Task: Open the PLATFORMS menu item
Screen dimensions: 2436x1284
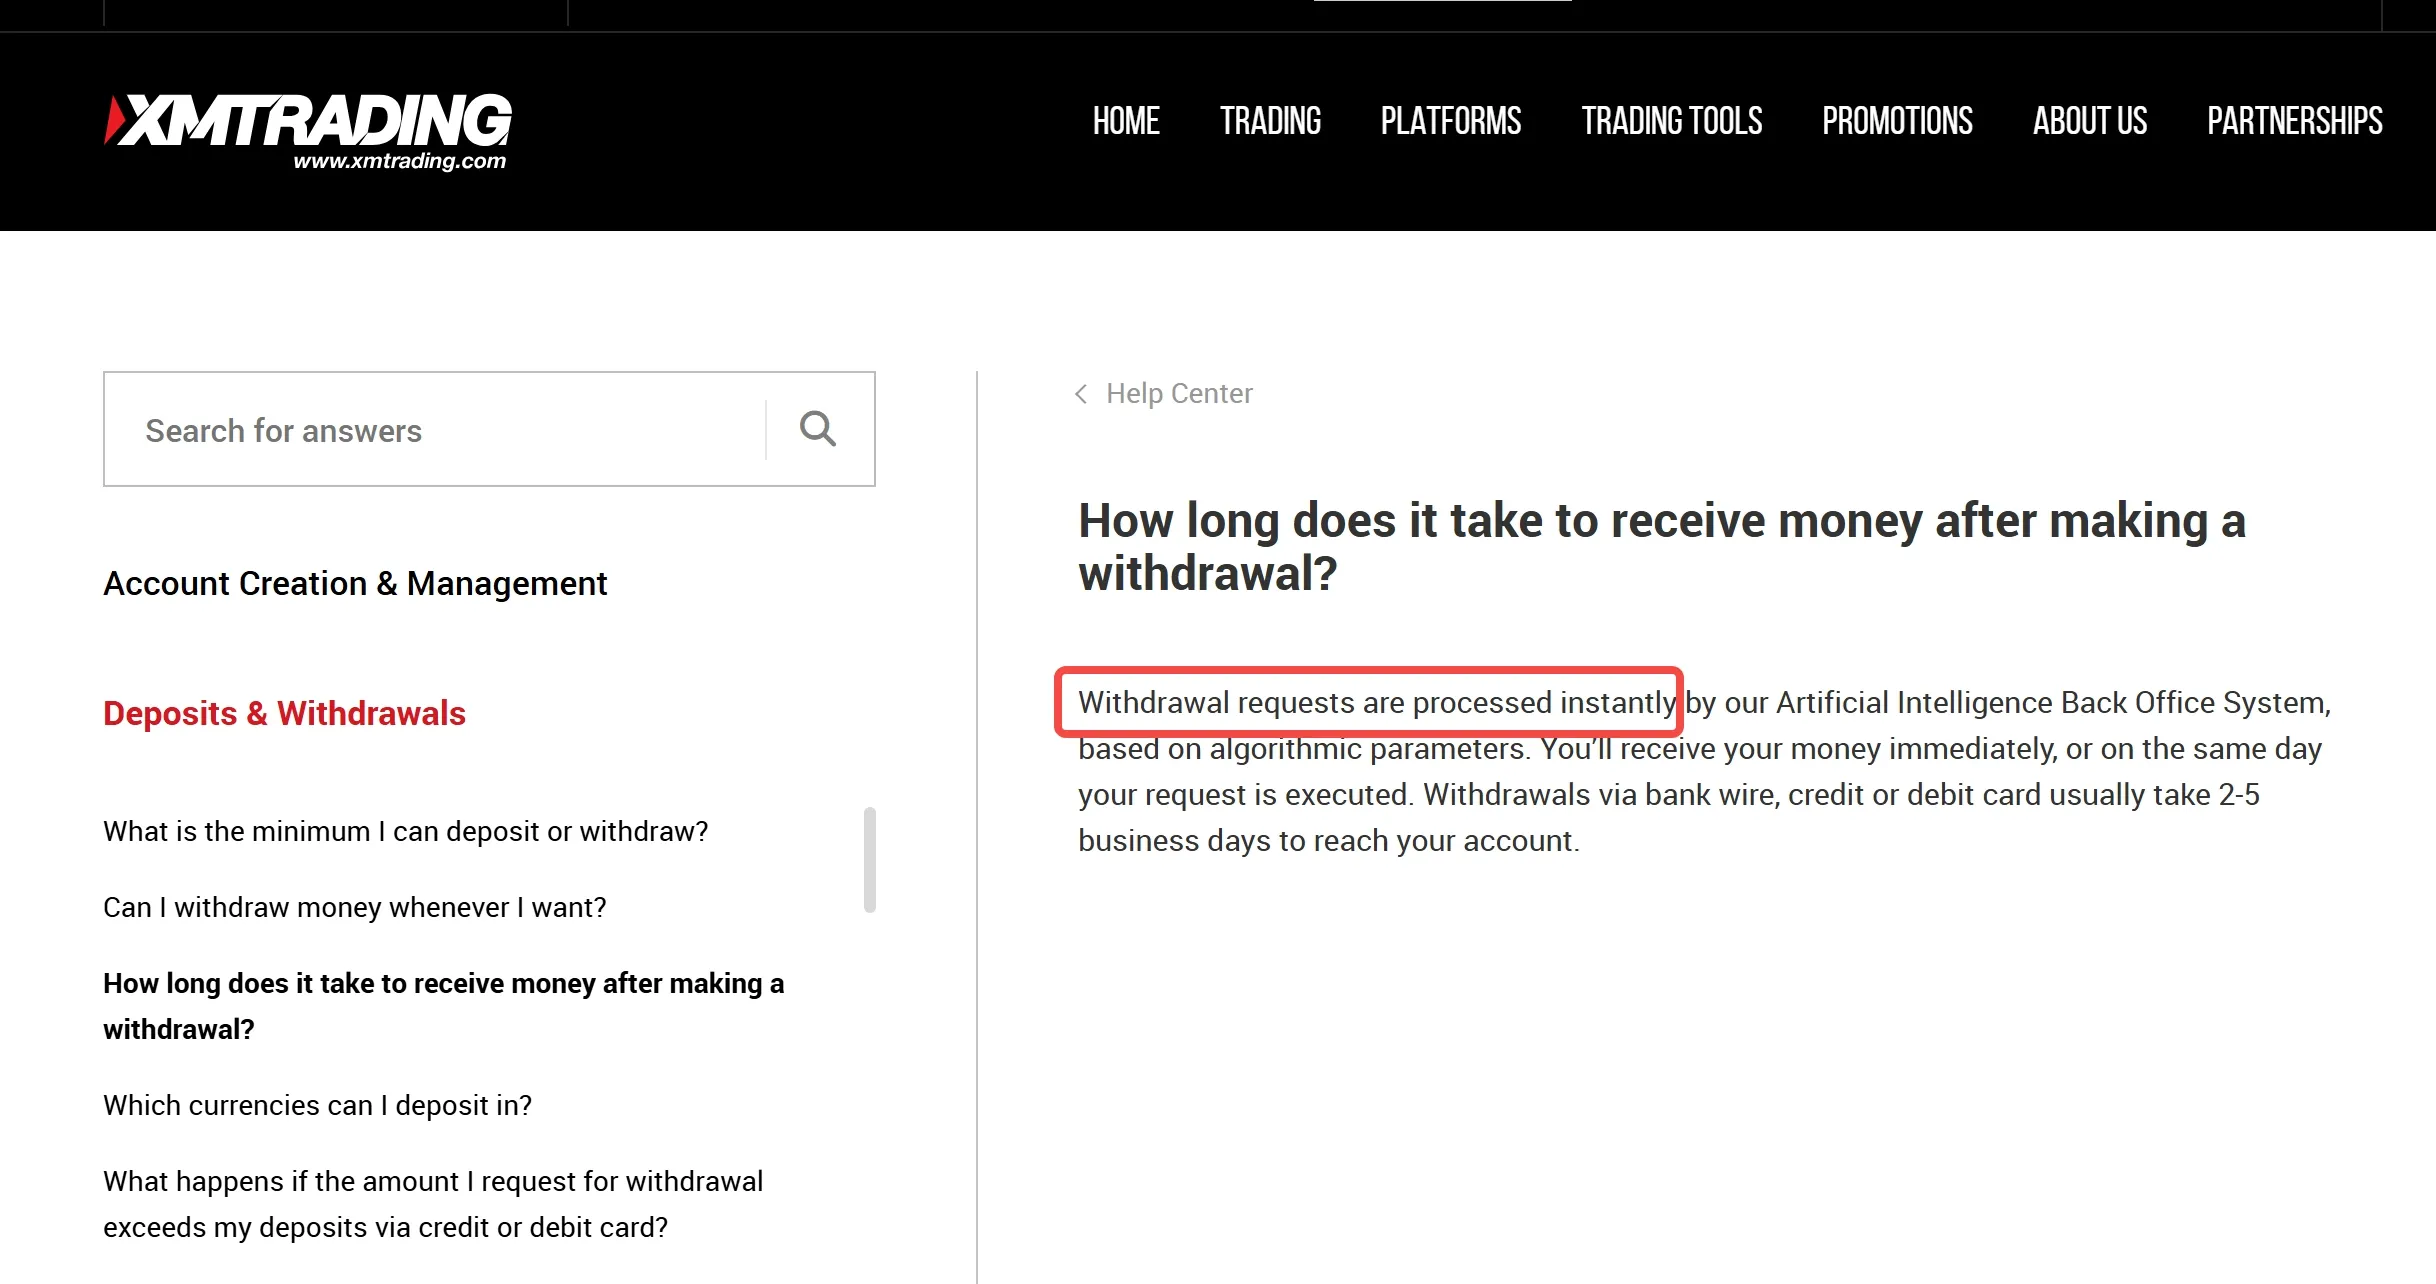Action: [1450, 121]
